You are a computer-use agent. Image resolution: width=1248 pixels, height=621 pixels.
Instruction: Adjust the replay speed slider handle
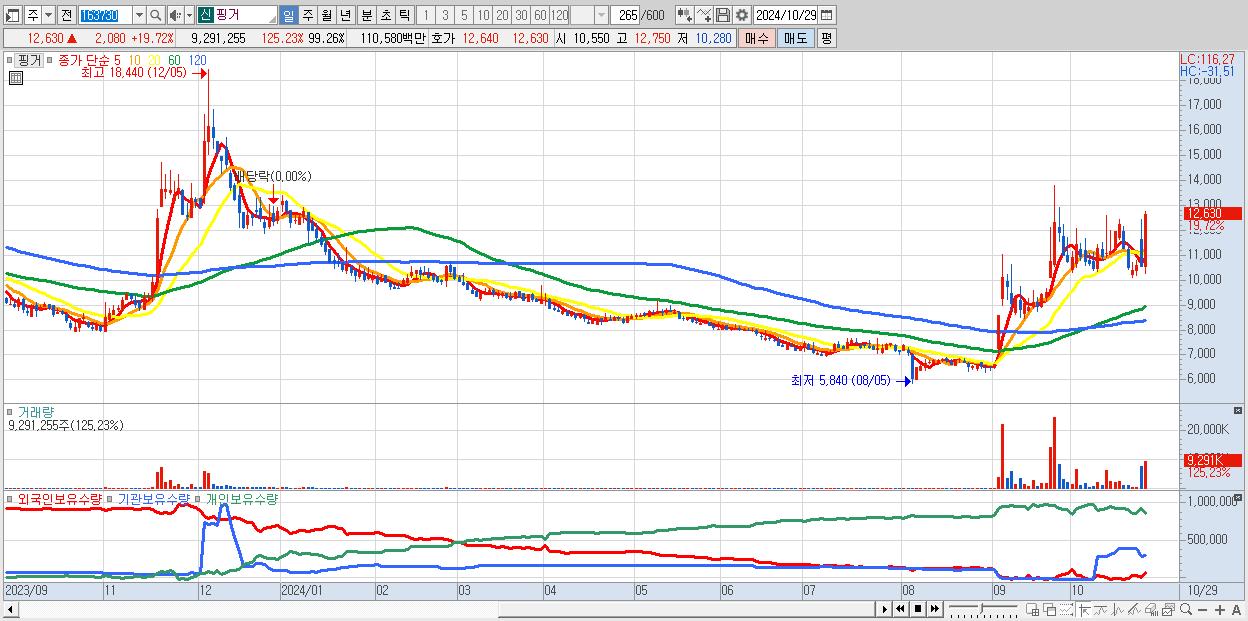[x=981, y=608]
